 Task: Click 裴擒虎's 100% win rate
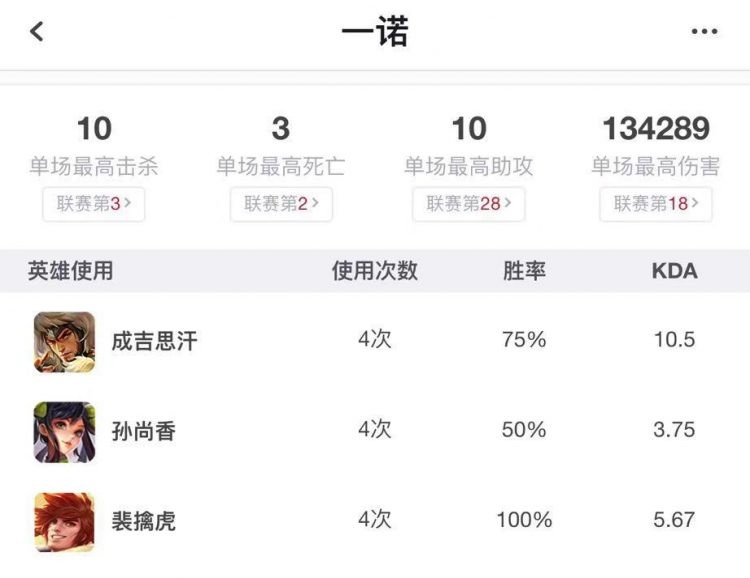[524, 520]
